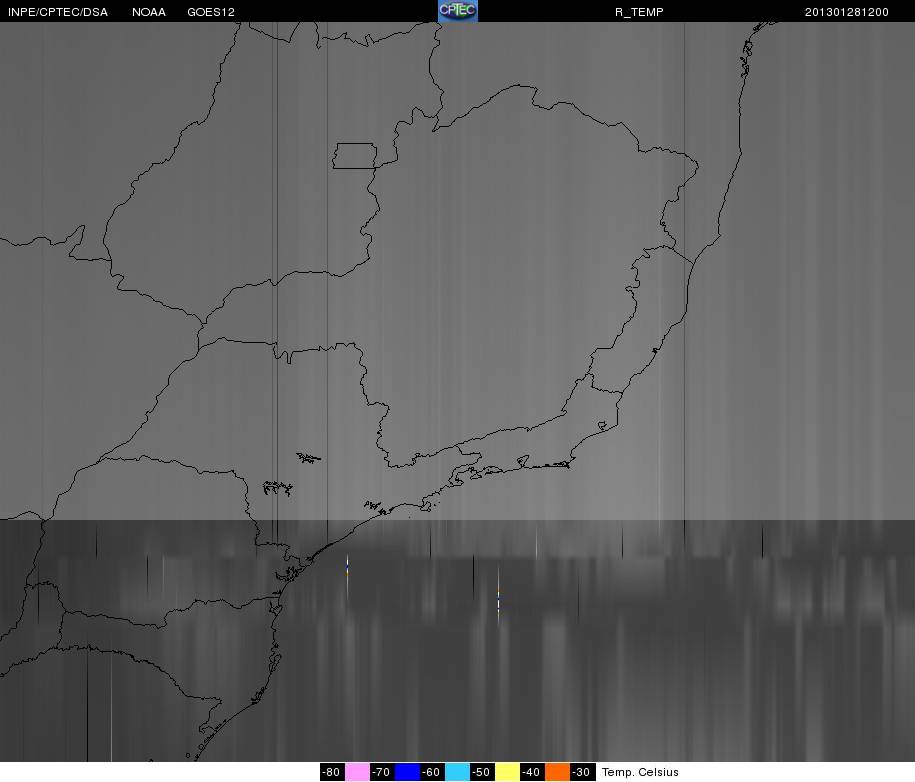Screen dimensions: 915x782
Task: Click the orange legend color swatch
Action: tap(557, 772)
